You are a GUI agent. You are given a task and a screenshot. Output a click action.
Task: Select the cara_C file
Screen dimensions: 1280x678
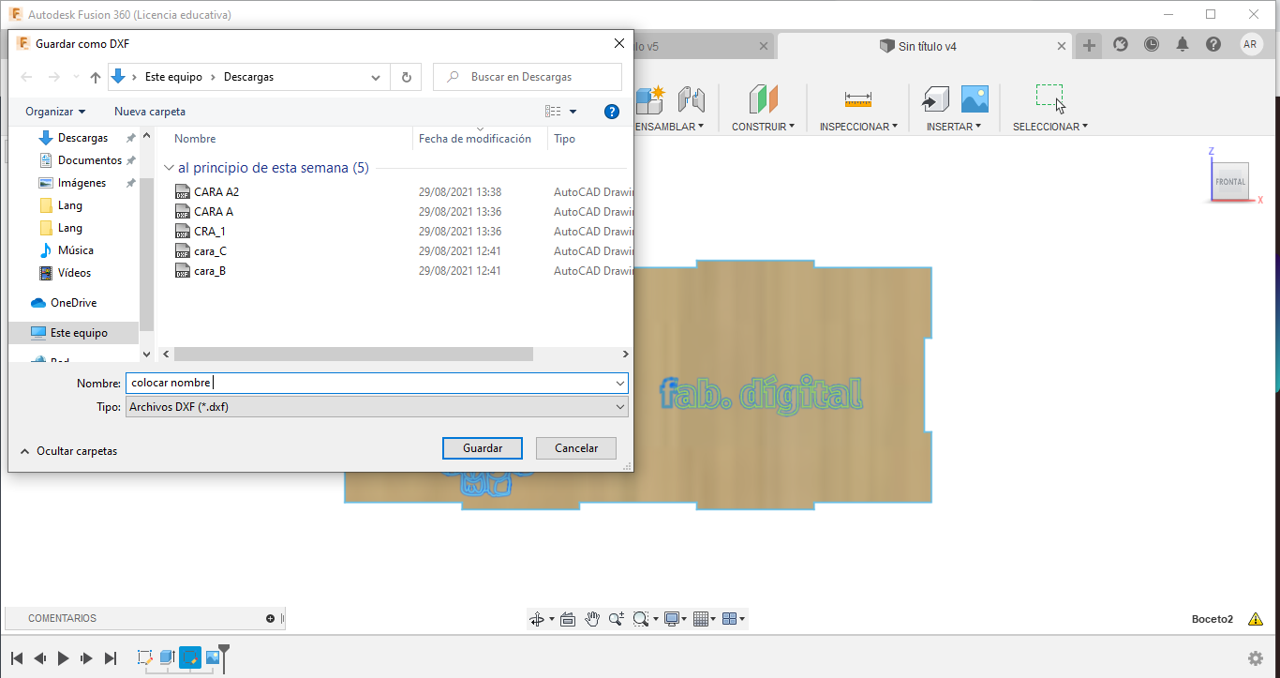(x=210, y=251)
